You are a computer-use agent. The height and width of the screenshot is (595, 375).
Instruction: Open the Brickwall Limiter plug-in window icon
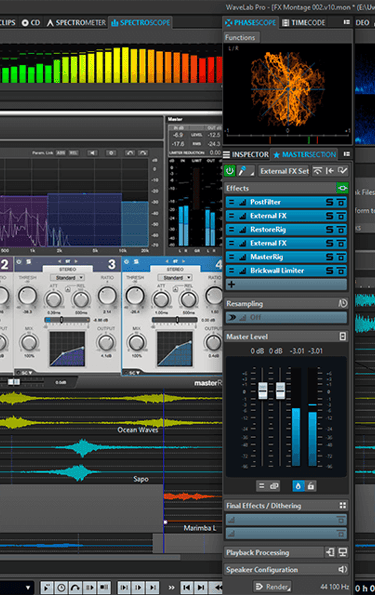pyautogui.click(x=341, y=271)
